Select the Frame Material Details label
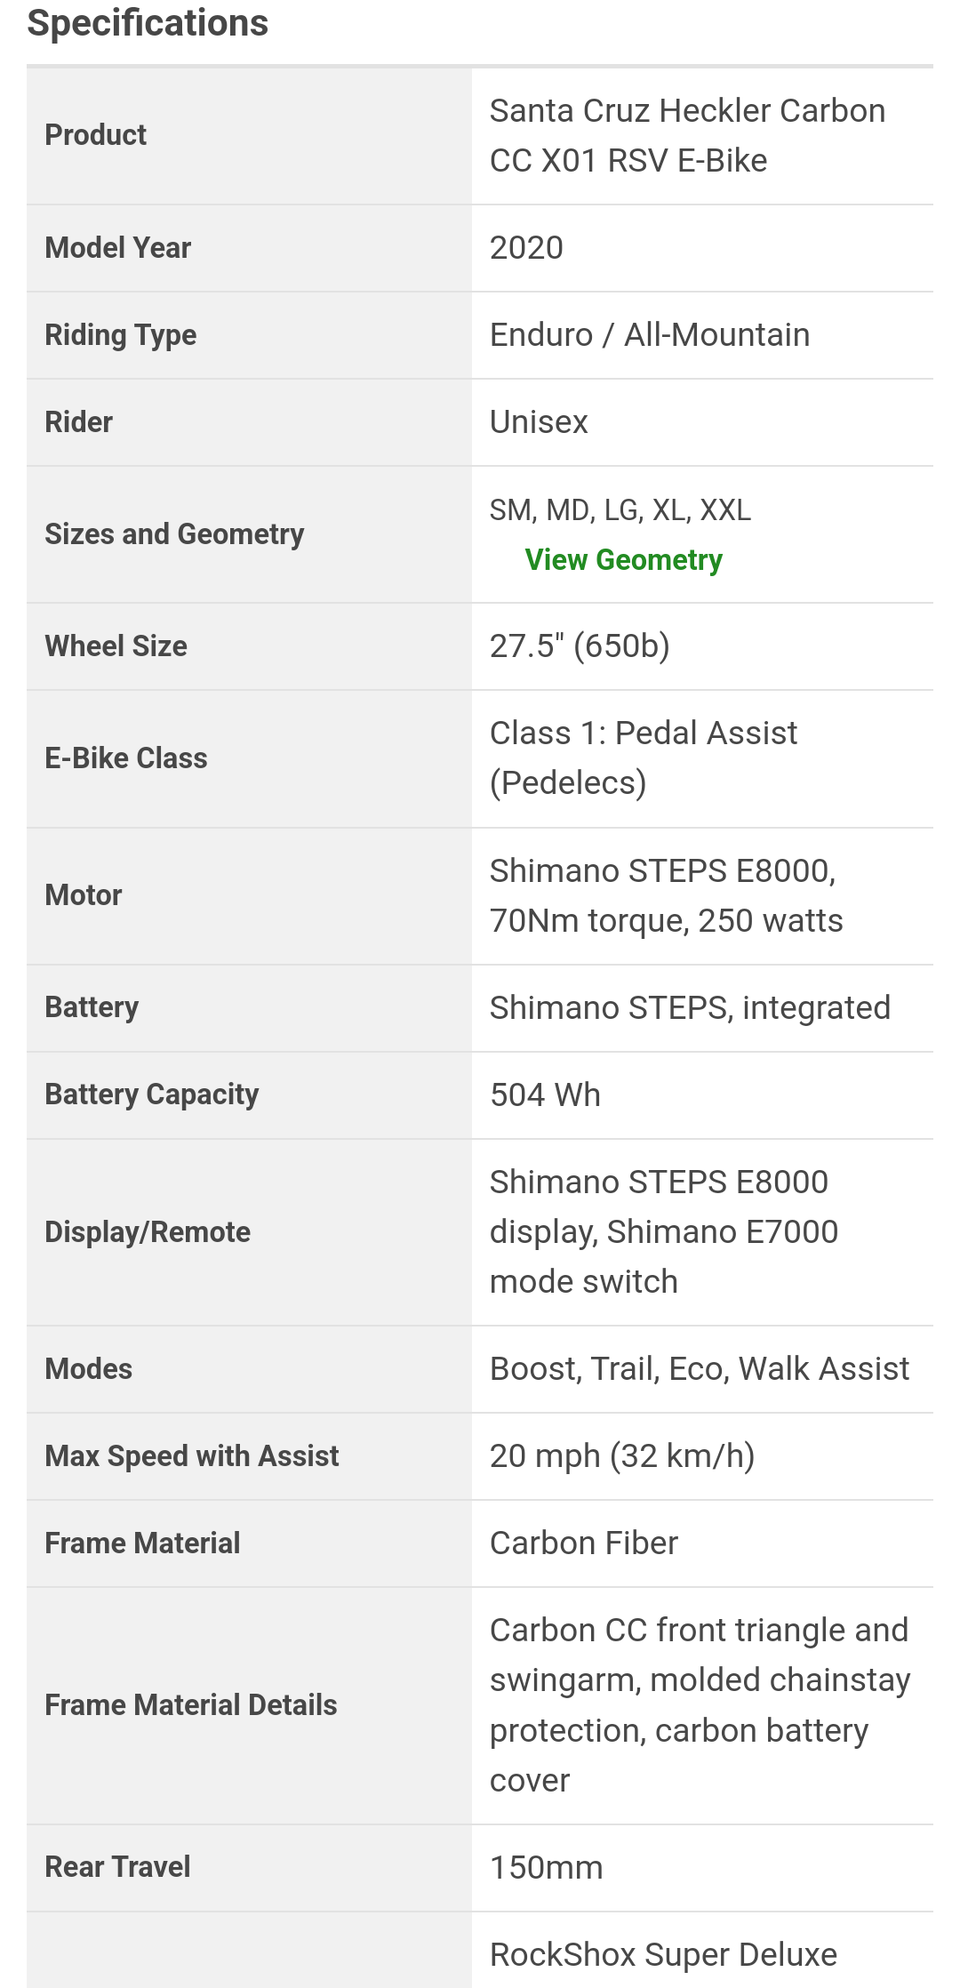 (191, 1705)
